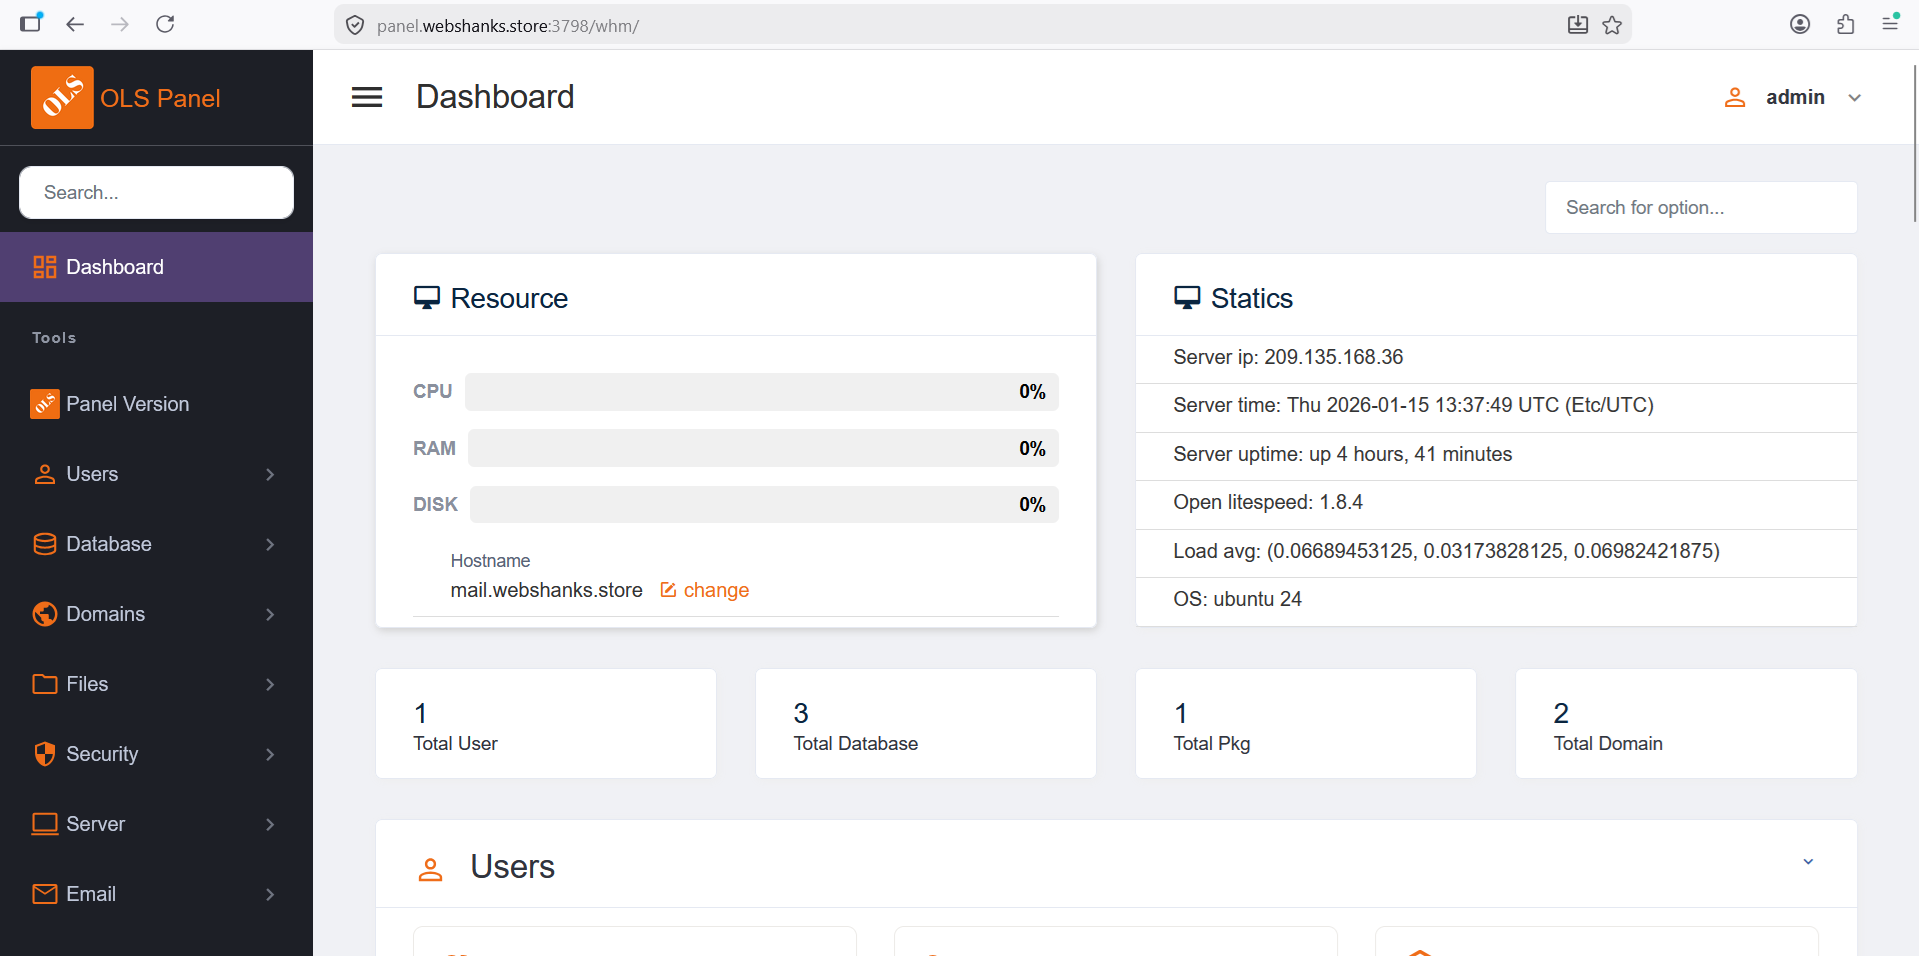Open the Security menu label
The height and width of the screenshot is (956, 1919).
tap(102, 754)
